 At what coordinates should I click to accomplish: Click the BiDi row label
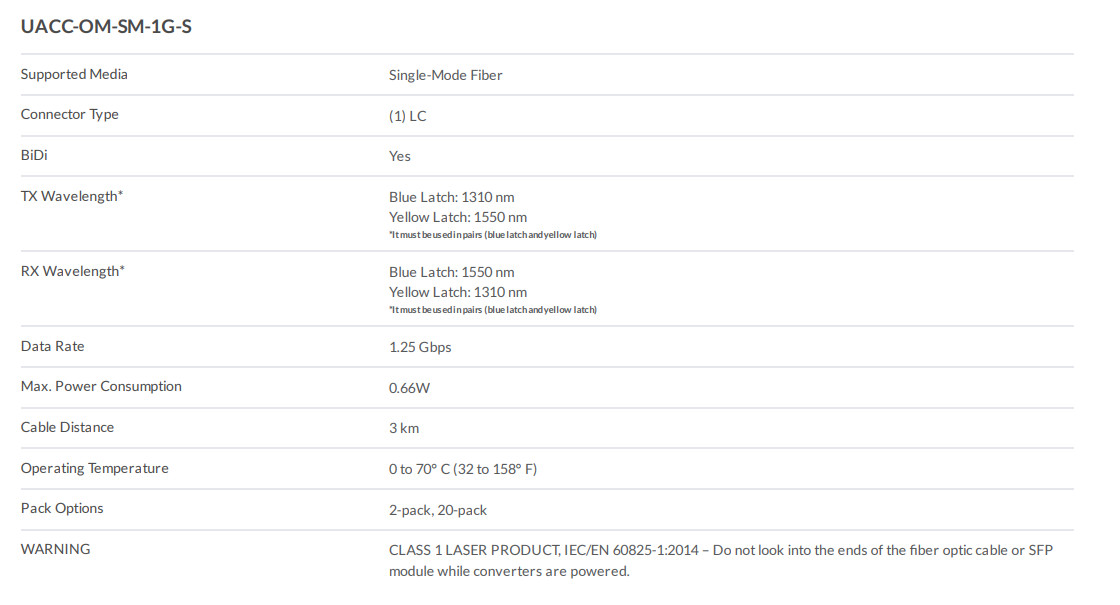(34, 155)
